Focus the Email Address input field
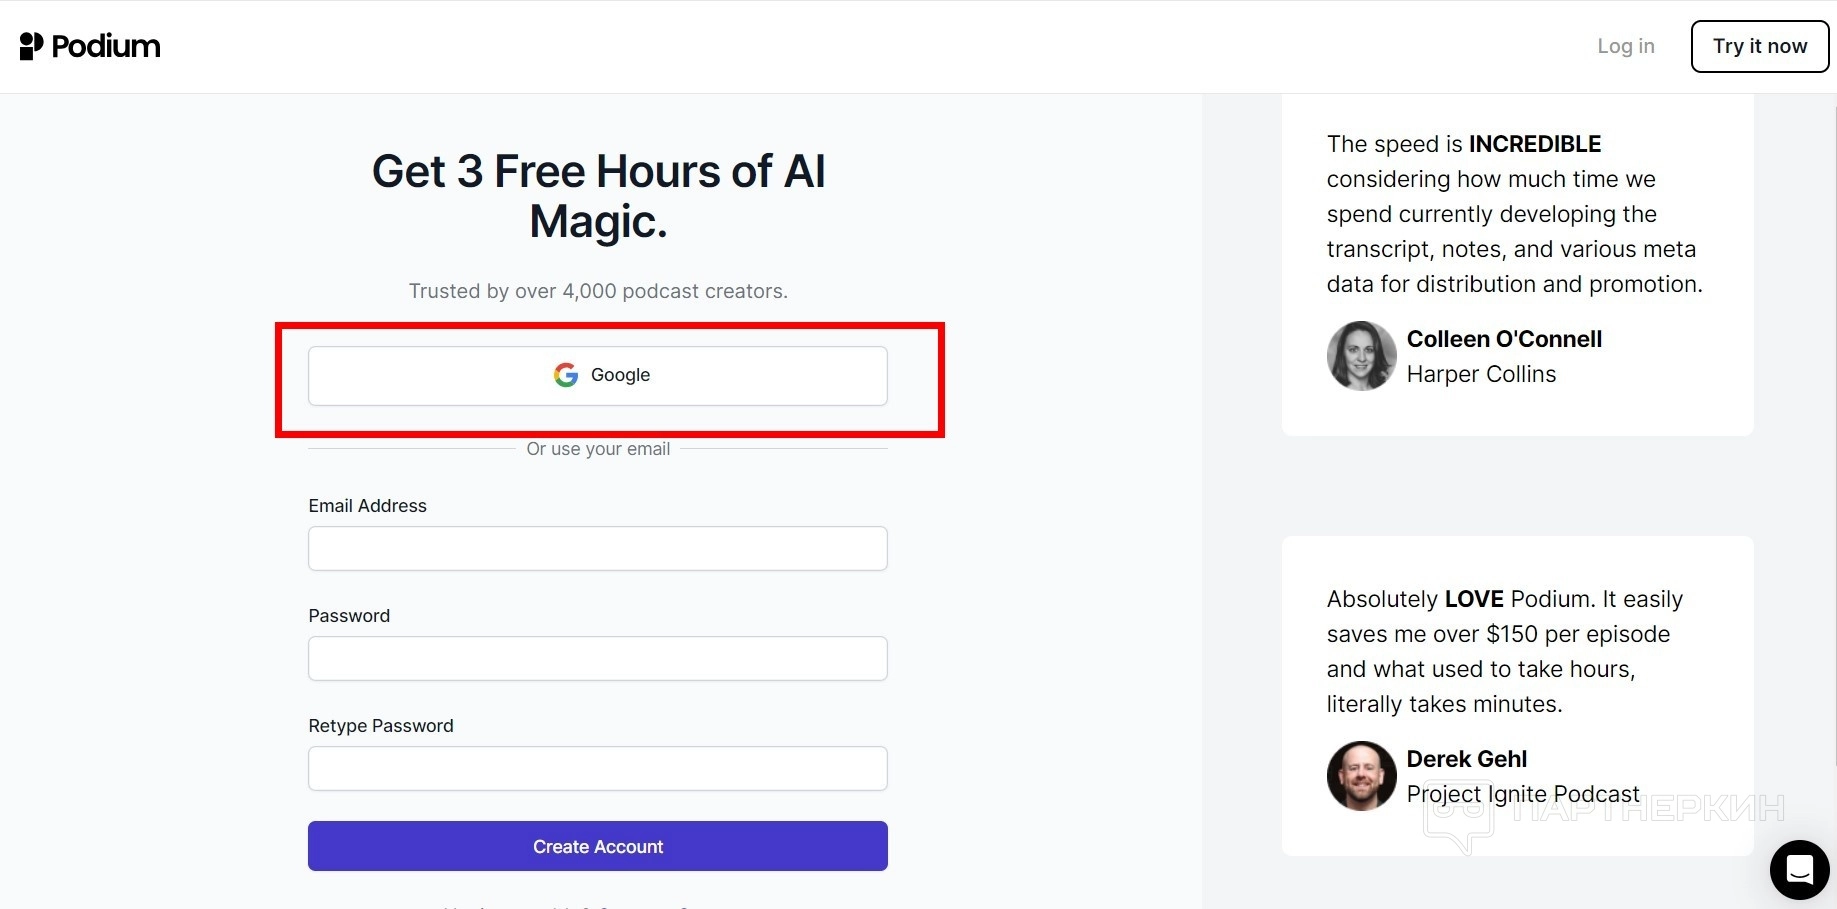 (597, 548)
